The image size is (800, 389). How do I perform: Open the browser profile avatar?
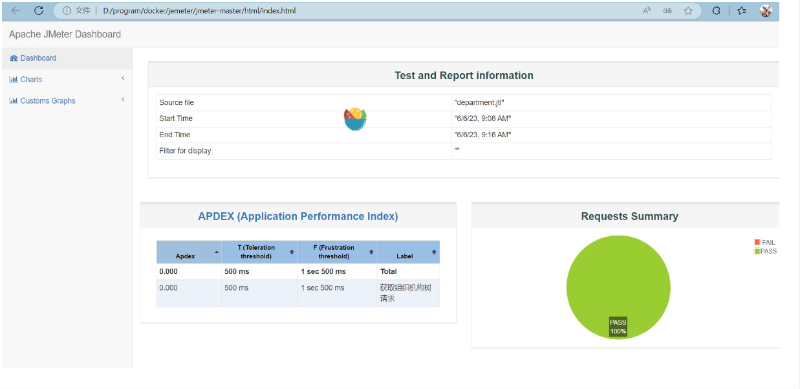pyautogui.click(x=766, y=10)
